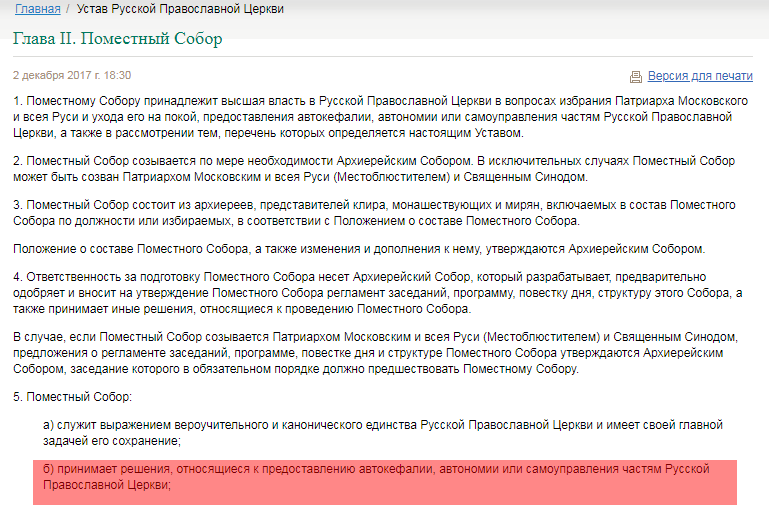Click the heading Глава II. Поместный Собор

click(117, 39)
